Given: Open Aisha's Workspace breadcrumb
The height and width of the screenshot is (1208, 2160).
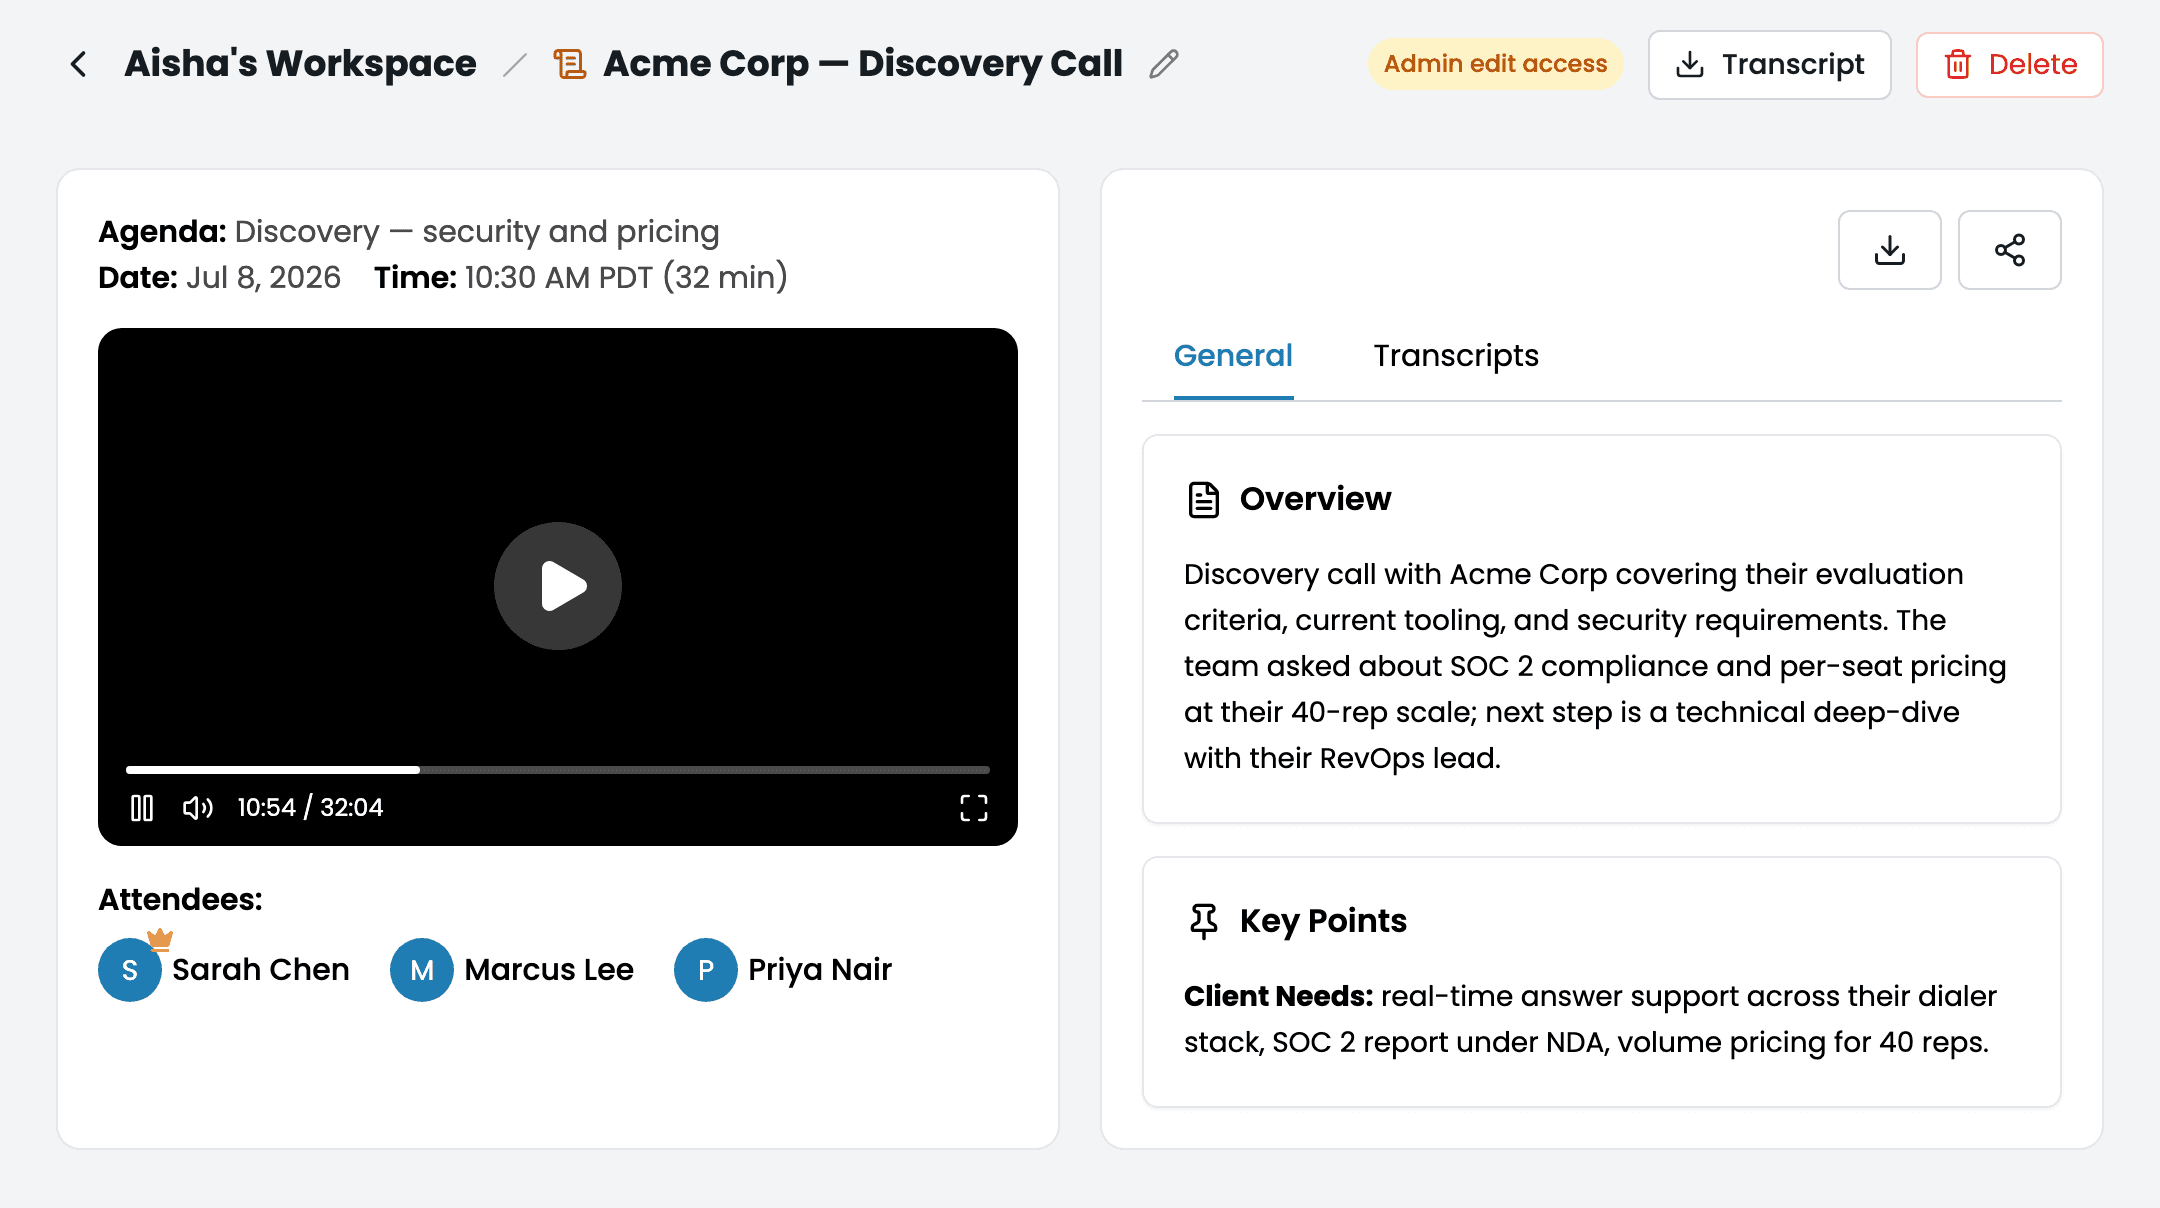Looking at the screenshot, I should [300, 64].
